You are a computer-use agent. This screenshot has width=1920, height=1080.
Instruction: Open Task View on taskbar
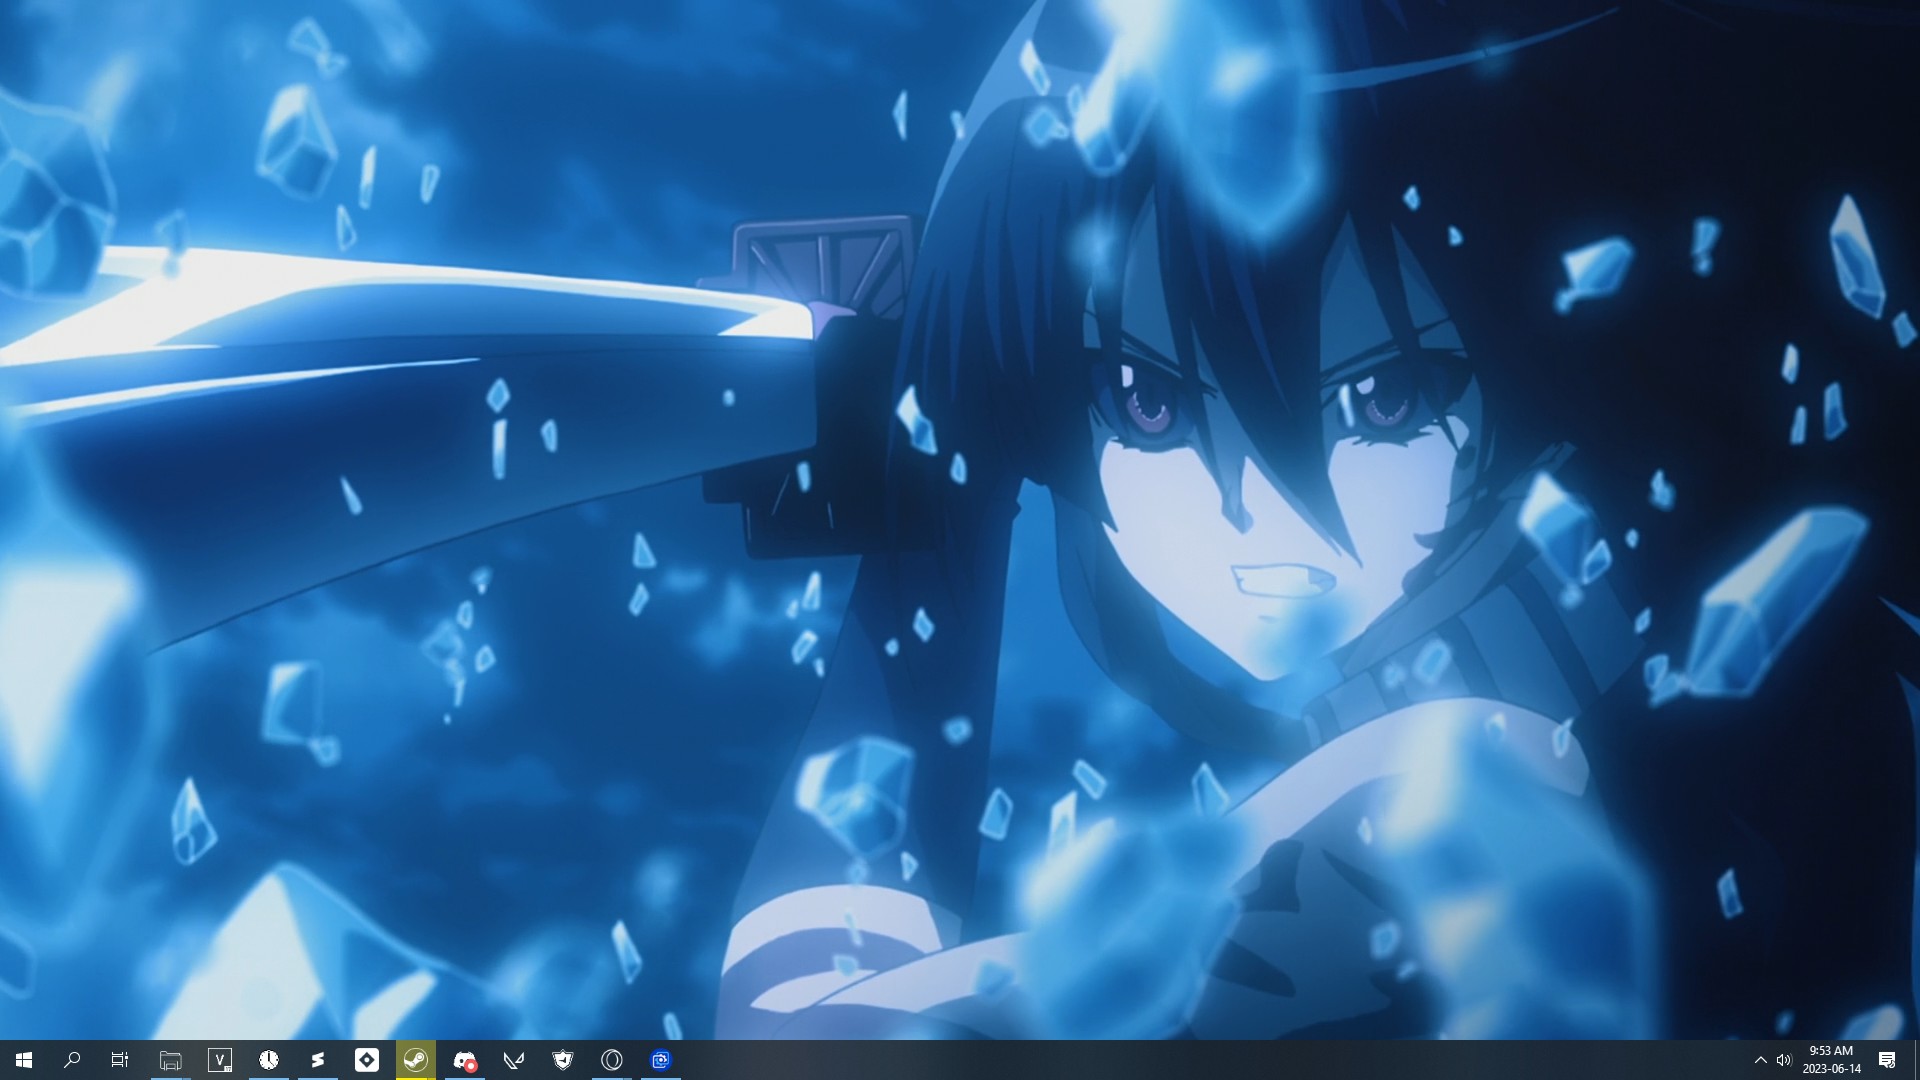point(120,1060)
